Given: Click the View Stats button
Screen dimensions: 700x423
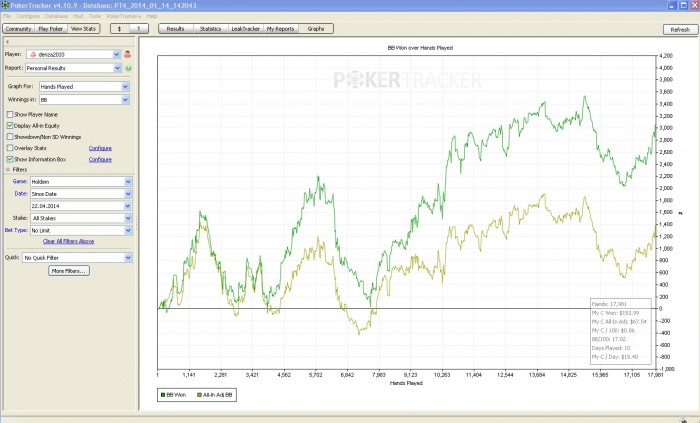Looking at the screenshot, I should [x=83, y=29].
